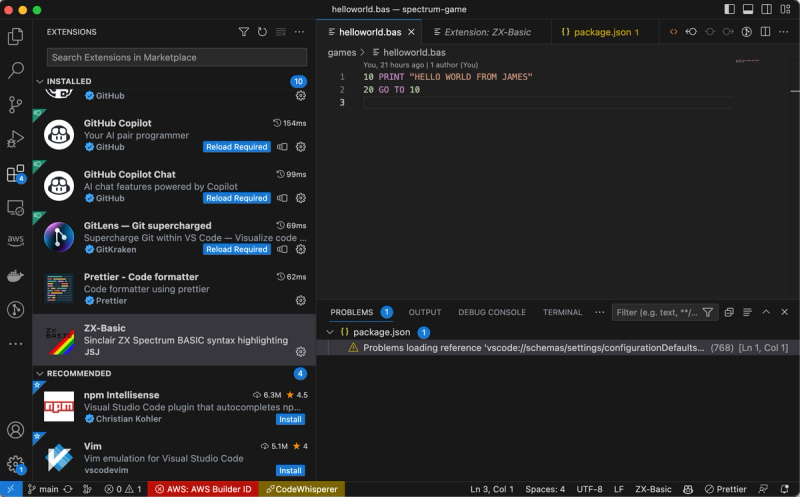Viewport: 800px width, 497px height.
Task: Toggle the secondary side bar layout button
Action: [766, 9]
